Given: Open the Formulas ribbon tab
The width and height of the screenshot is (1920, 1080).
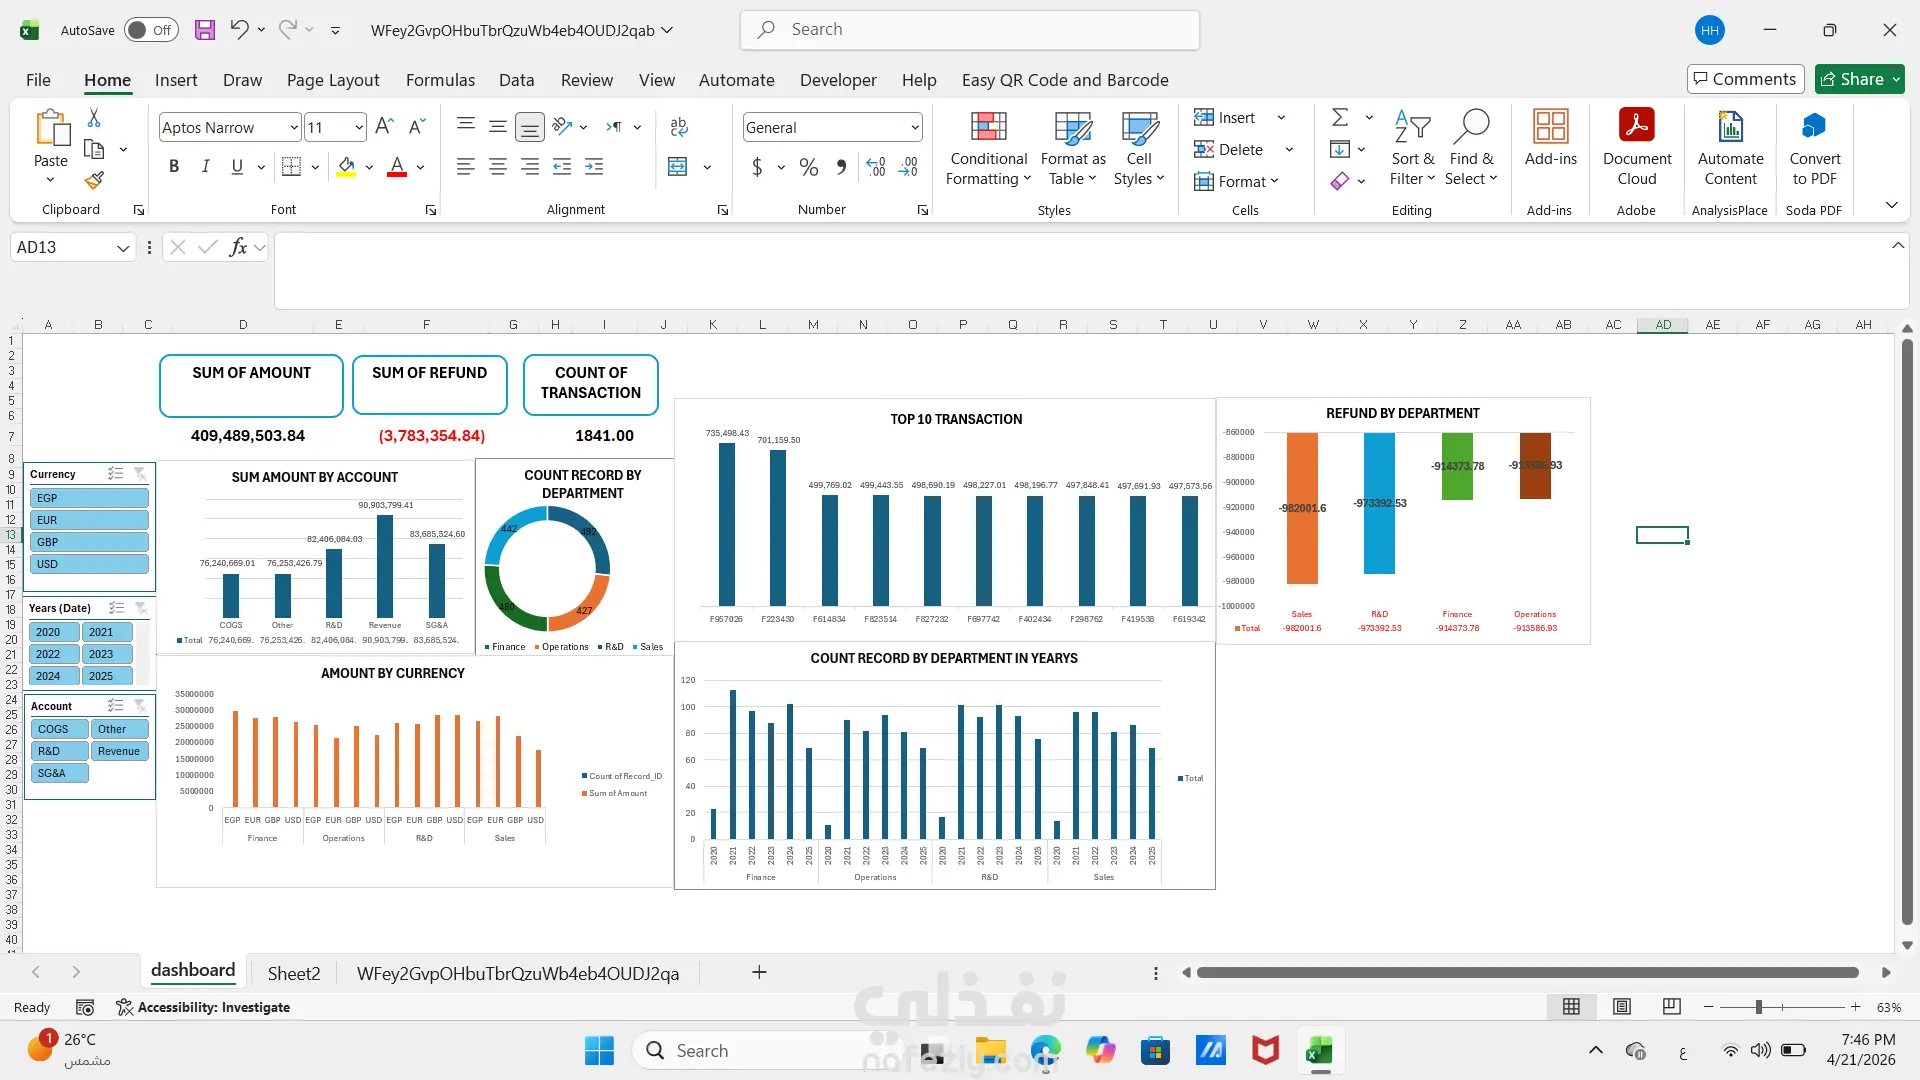Looking at the screenshot, I should (x=440, y=80).
